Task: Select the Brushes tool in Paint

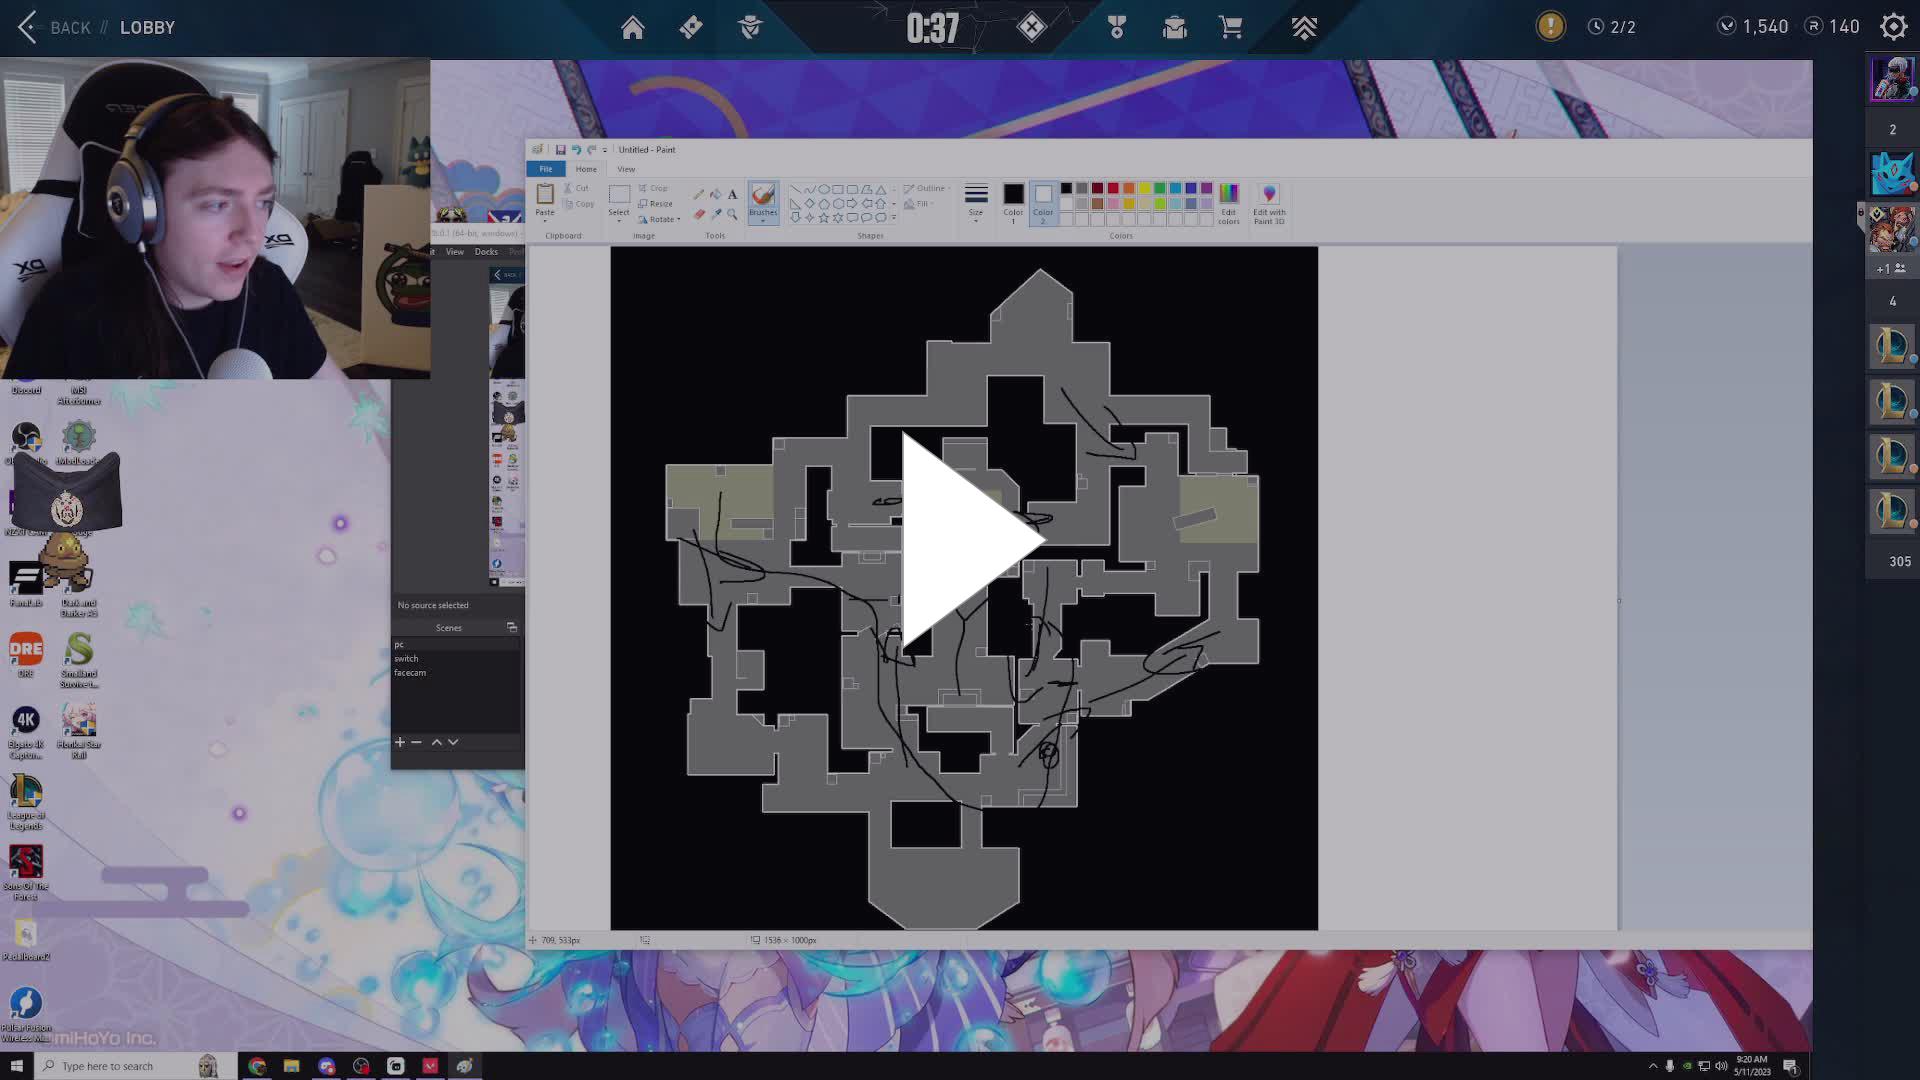Action: click(x=762, y=200)
